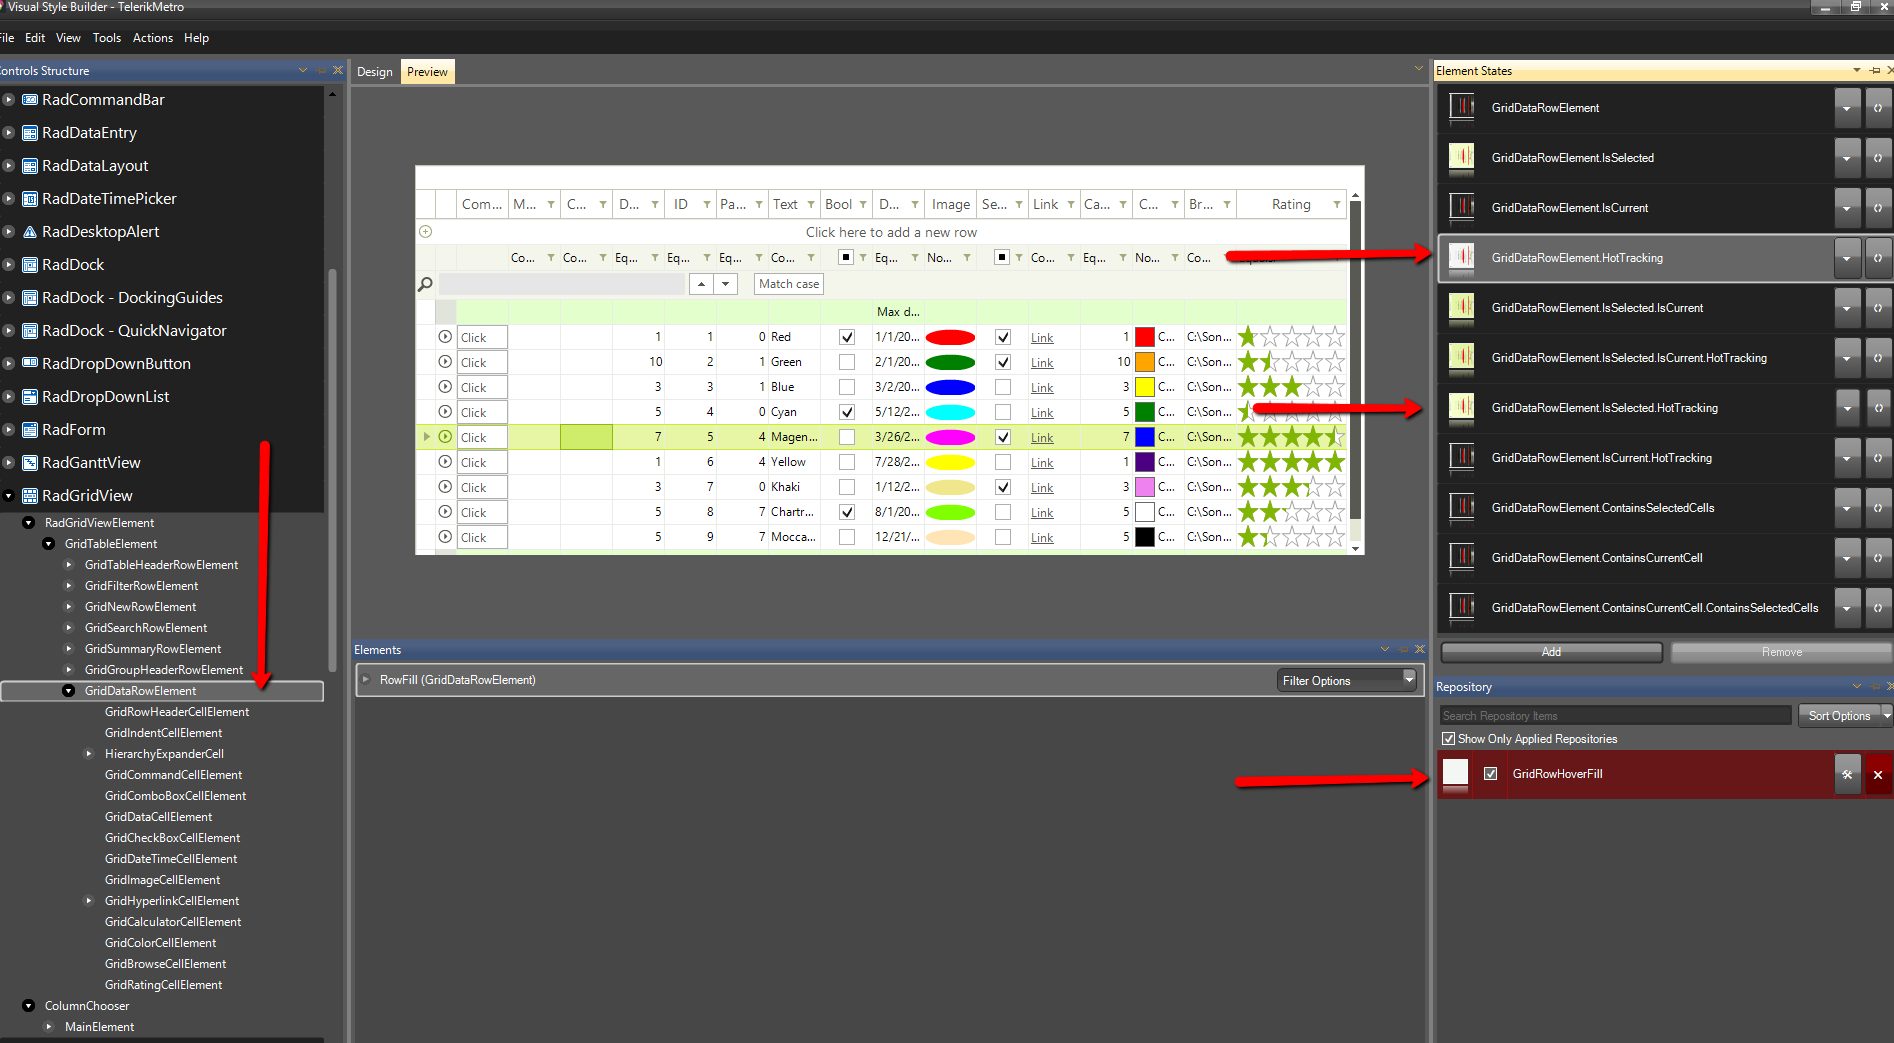The image size is (1894, 1043).
Task: Click the blue color swatch in Magenta row
Action: pyautogui.click(x=1145, y=437)
